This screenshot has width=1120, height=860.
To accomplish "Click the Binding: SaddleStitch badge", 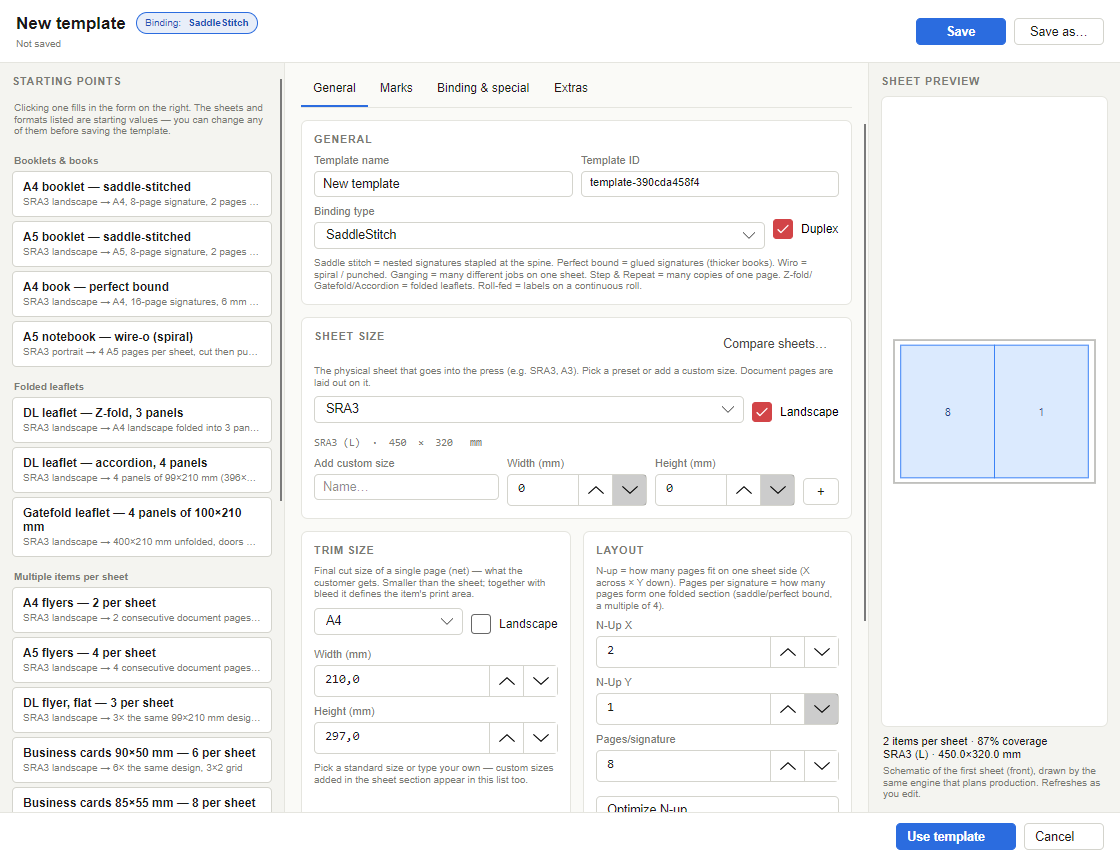I will pyautogui.click(x=197, y=23).
